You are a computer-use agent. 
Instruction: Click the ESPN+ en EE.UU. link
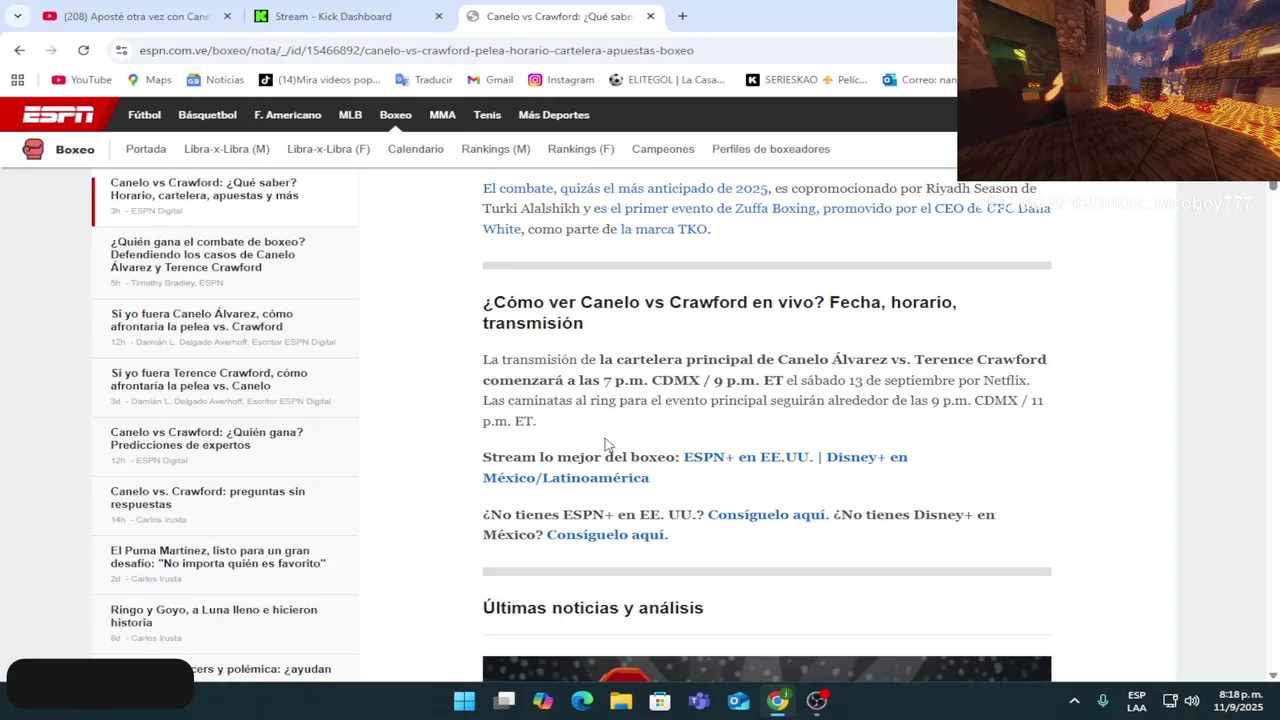[x=747, y=457]
